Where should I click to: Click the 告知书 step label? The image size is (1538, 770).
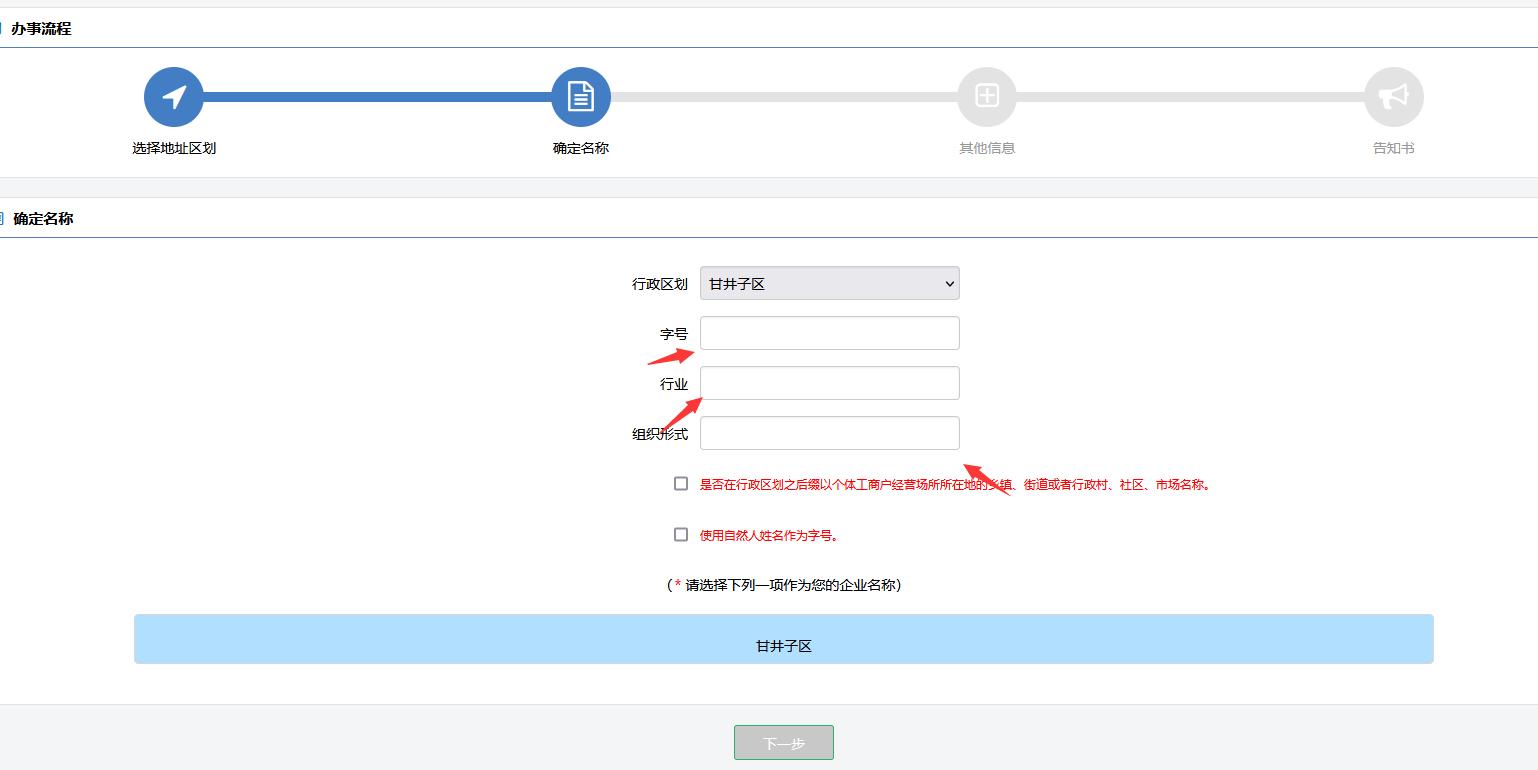pyautogui.click(x=1394, y=148)
